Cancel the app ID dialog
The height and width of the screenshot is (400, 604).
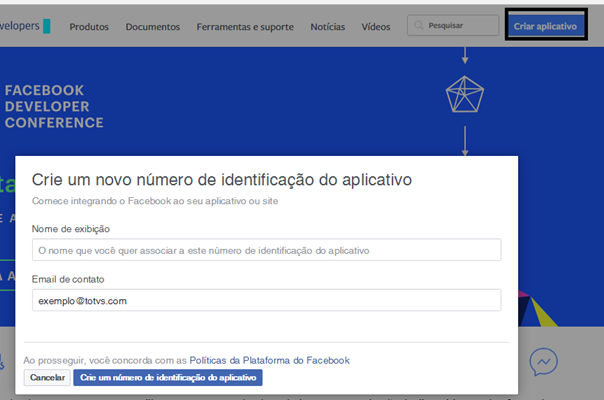tap(47, 378)
